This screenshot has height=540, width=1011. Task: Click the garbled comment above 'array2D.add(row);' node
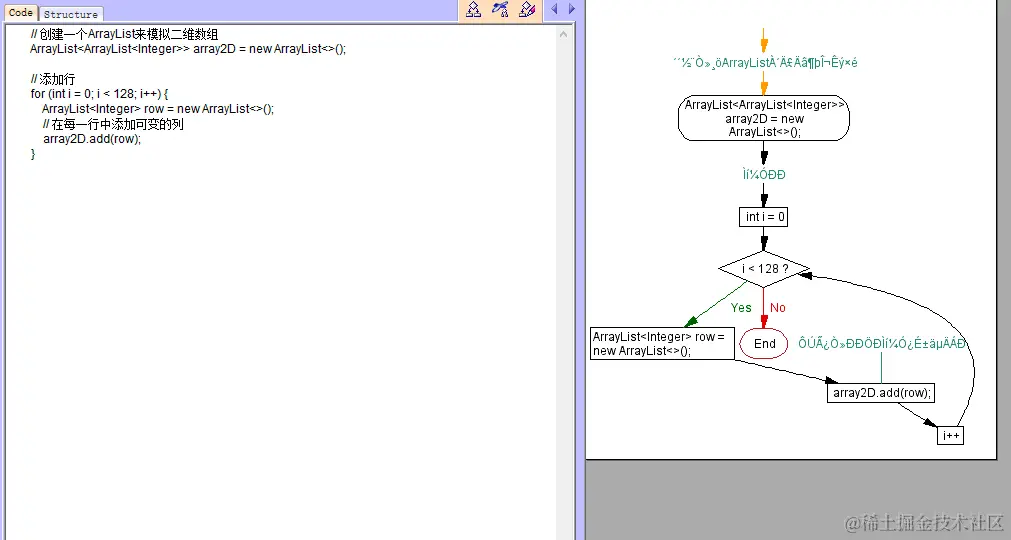pyautogui.click(x=882, y=343)
